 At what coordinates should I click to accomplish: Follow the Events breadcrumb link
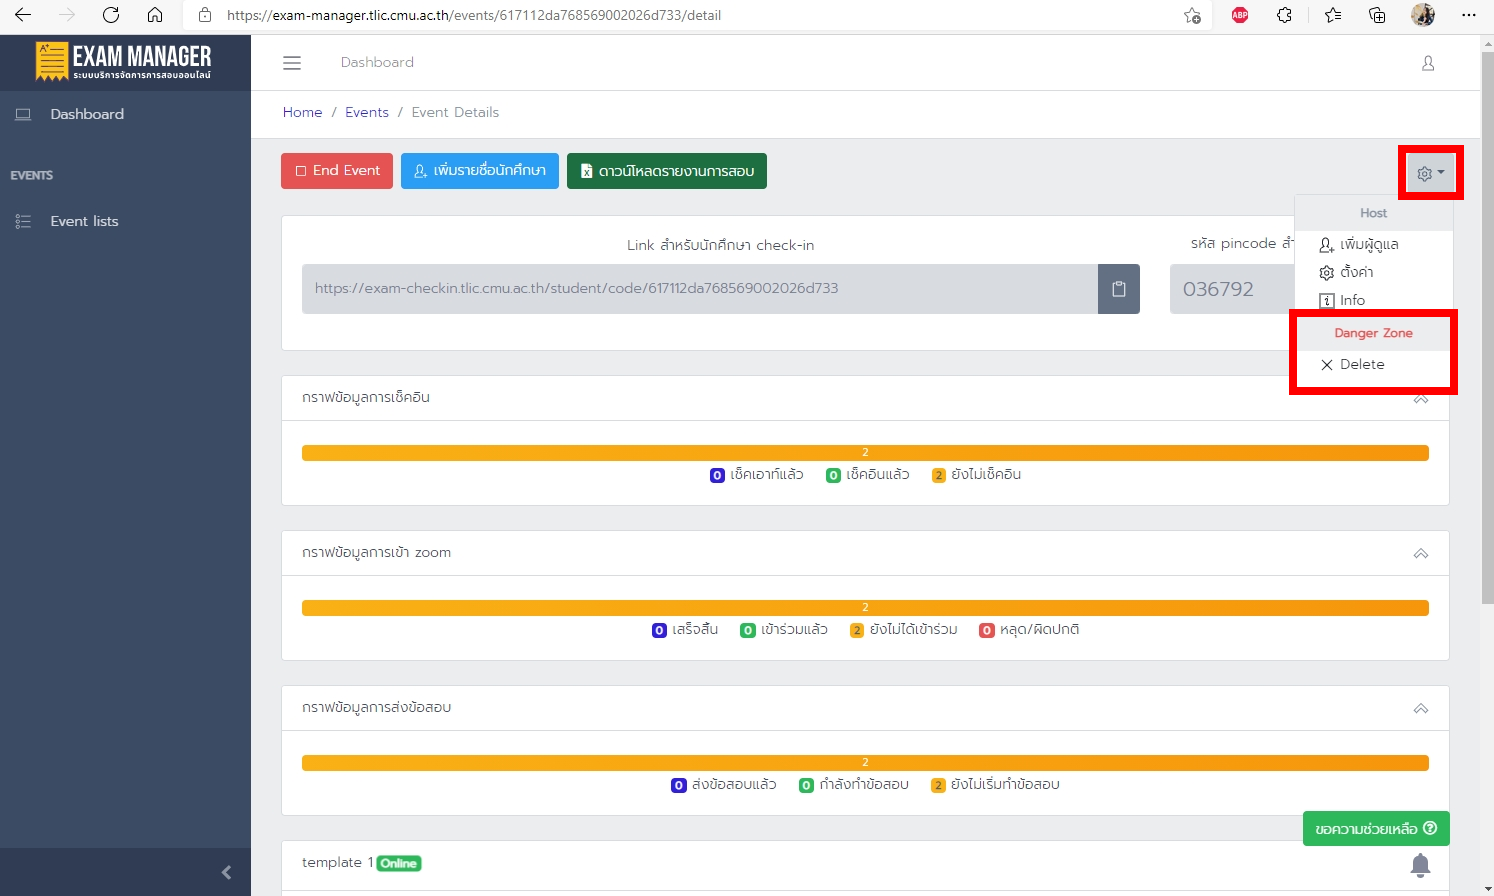point(367,112)
